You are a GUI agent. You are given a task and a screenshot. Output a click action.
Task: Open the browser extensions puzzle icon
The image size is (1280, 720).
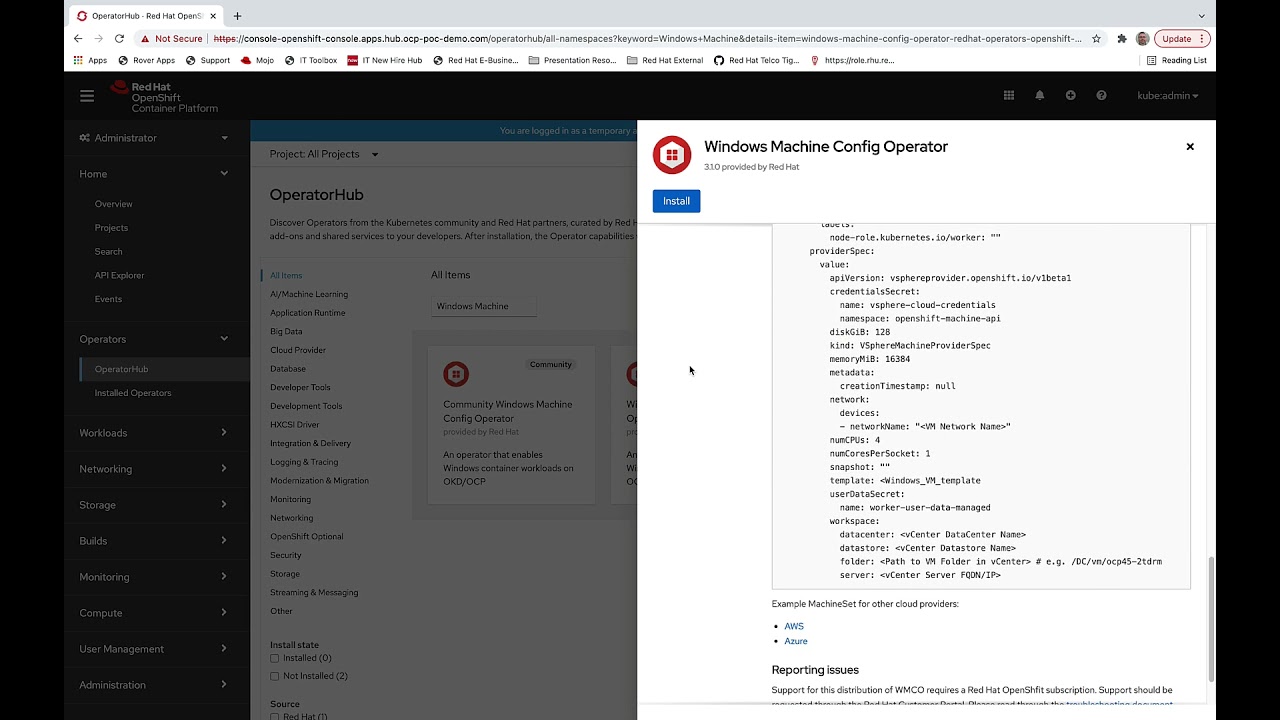click(1122, 38)
